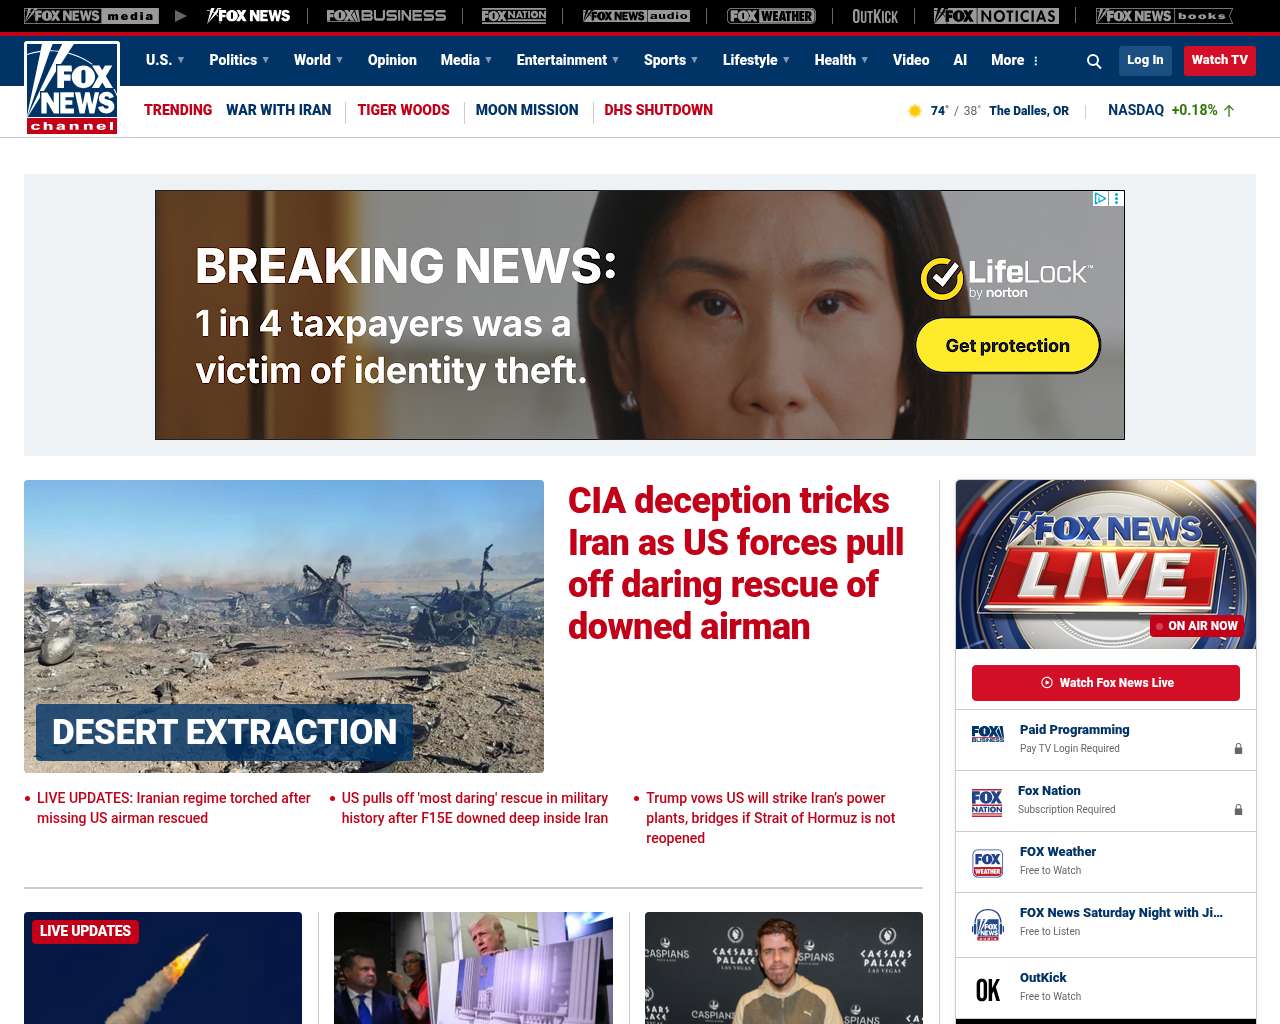1280x1024 pixels.
Task: Open the Trump with building model thumbnail
Action: pos(473,968)
